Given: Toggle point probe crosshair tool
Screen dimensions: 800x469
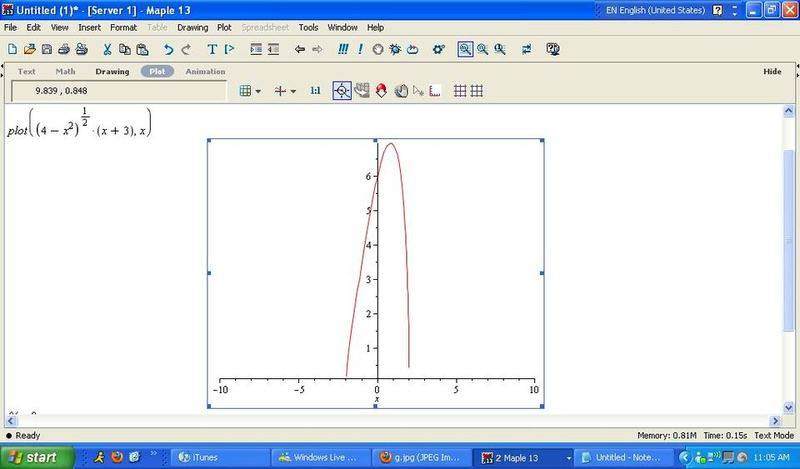Looking at the screenshot, I should (342, 91).
